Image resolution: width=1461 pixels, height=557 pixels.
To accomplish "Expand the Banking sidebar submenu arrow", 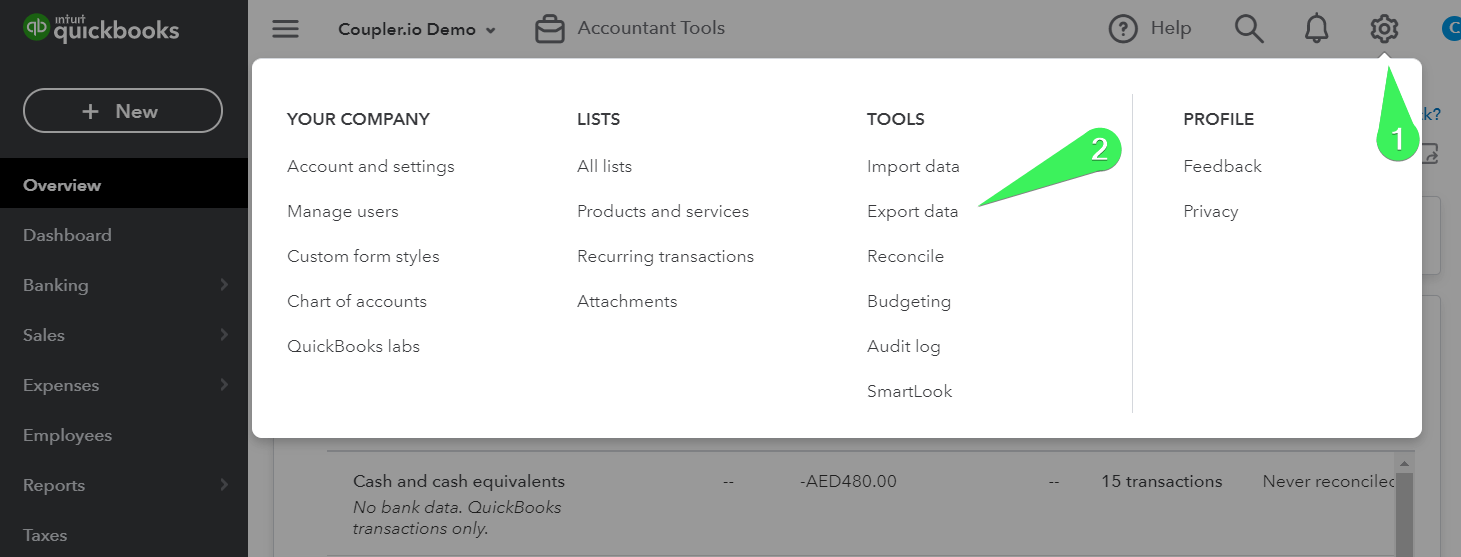I will [224, 285].
